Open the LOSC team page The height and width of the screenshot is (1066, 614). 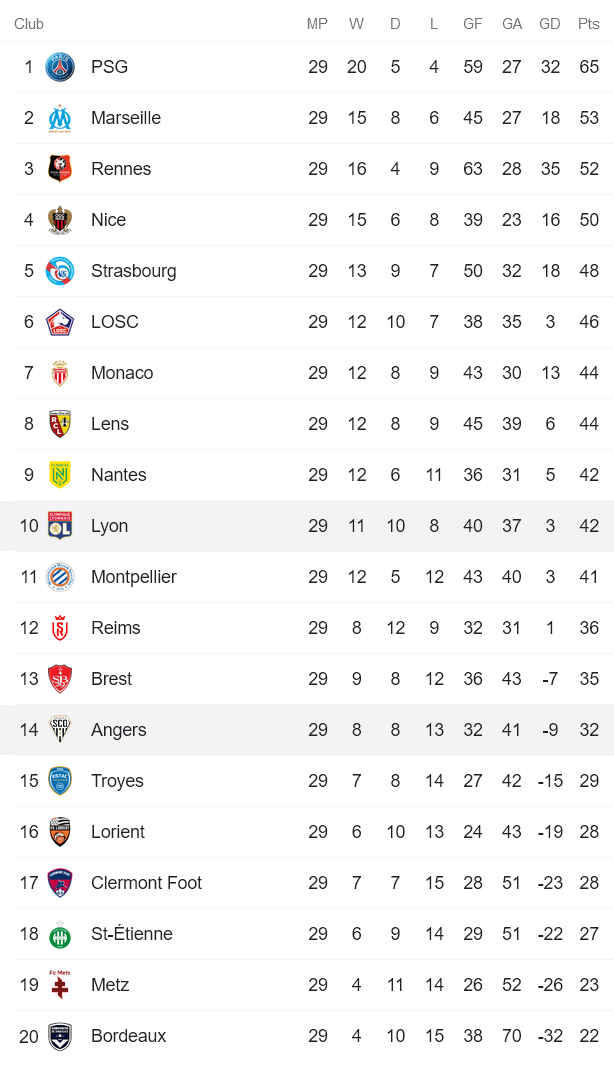pos(113,322)
